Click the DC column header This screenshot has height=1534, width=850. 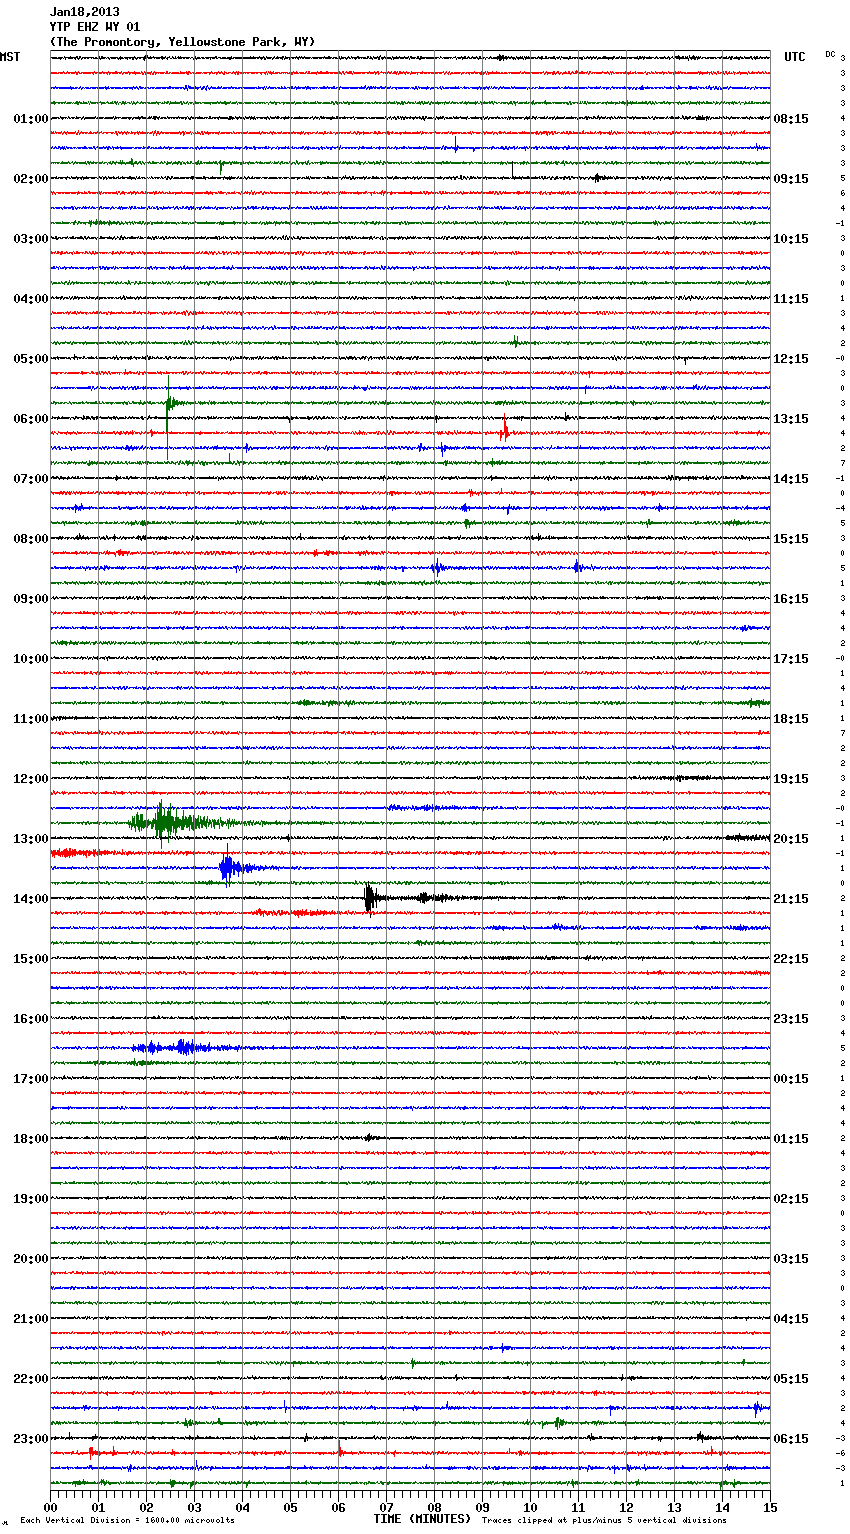tap(830, 54)
